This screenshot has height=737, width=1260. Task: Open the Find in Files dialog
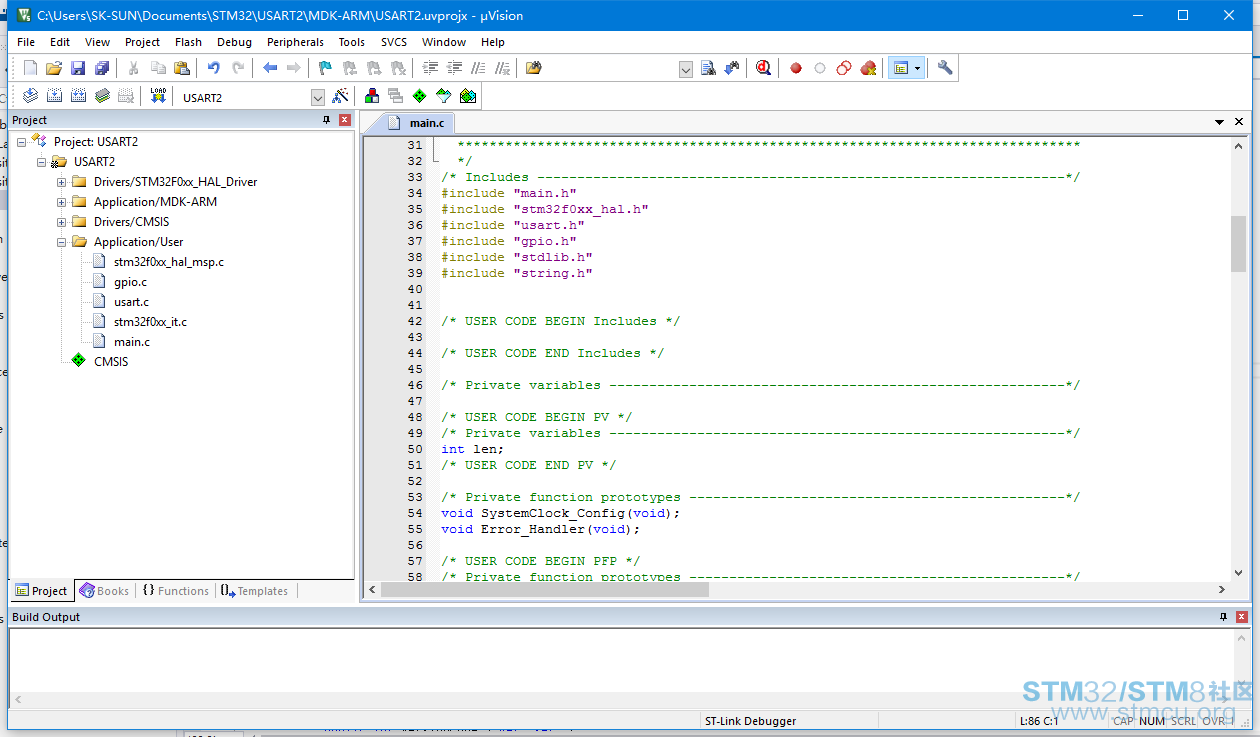click(534, 68)
